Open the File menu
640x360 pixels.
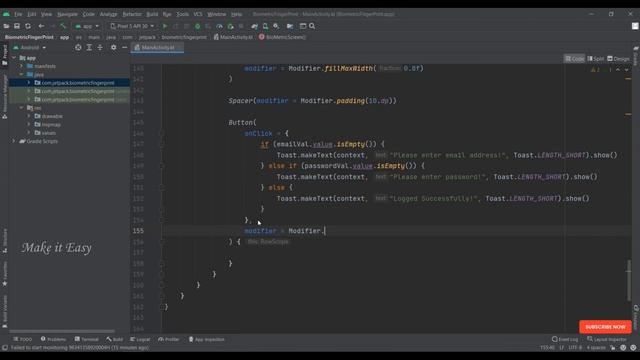[x=18, y=14]
